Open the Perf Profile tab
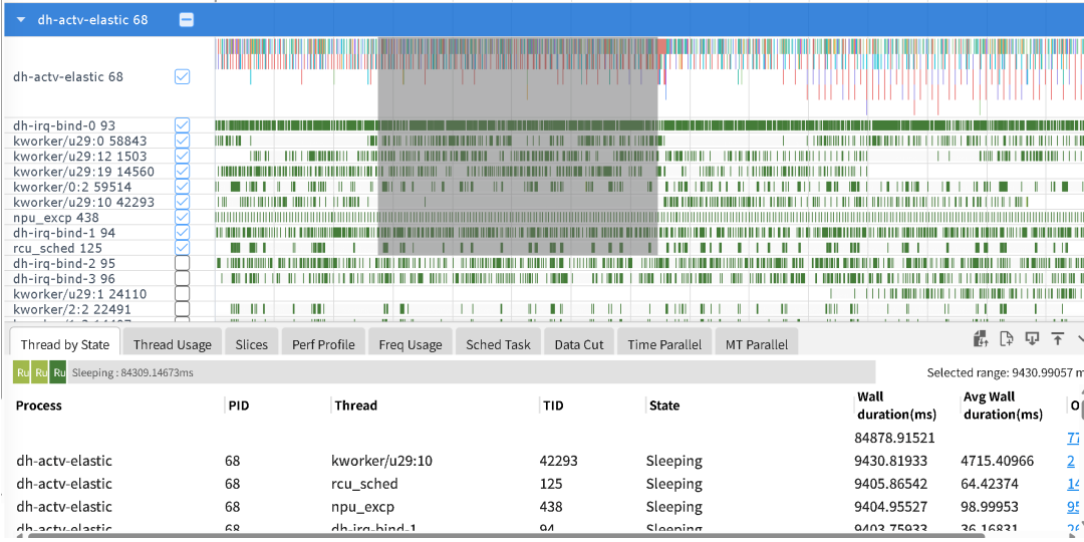Screen dimensions: 1084x542 point(323,344)
